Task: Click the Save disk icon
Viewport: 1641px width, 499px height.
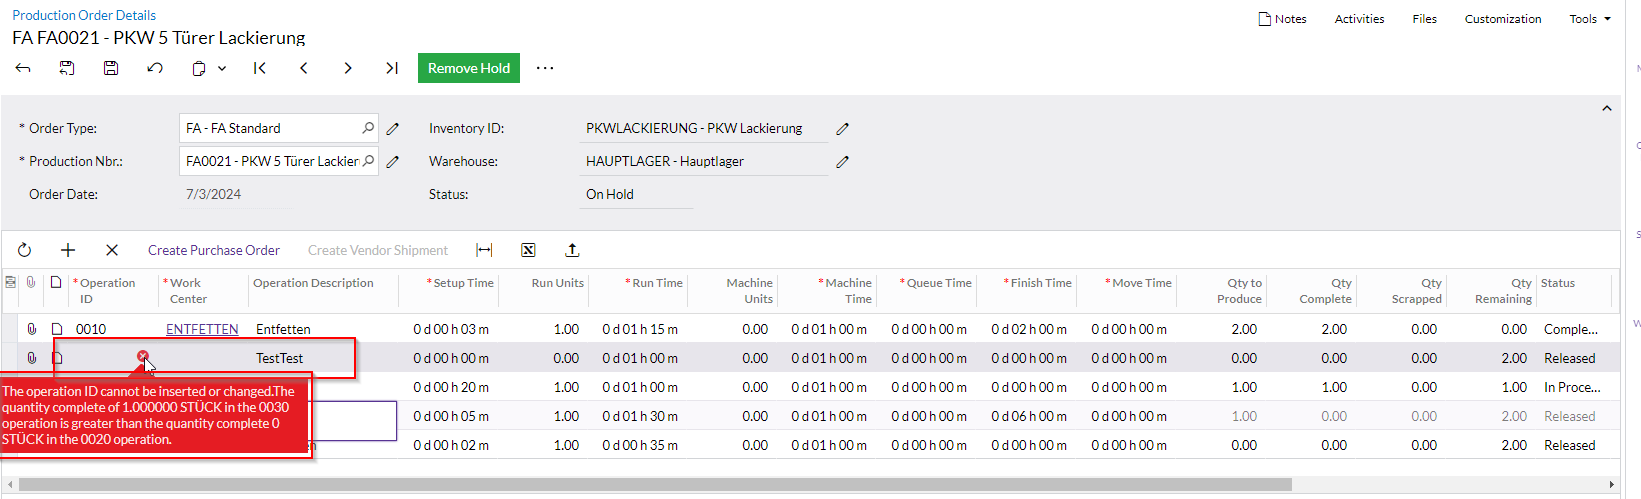Action: click(x=111, y=68)
